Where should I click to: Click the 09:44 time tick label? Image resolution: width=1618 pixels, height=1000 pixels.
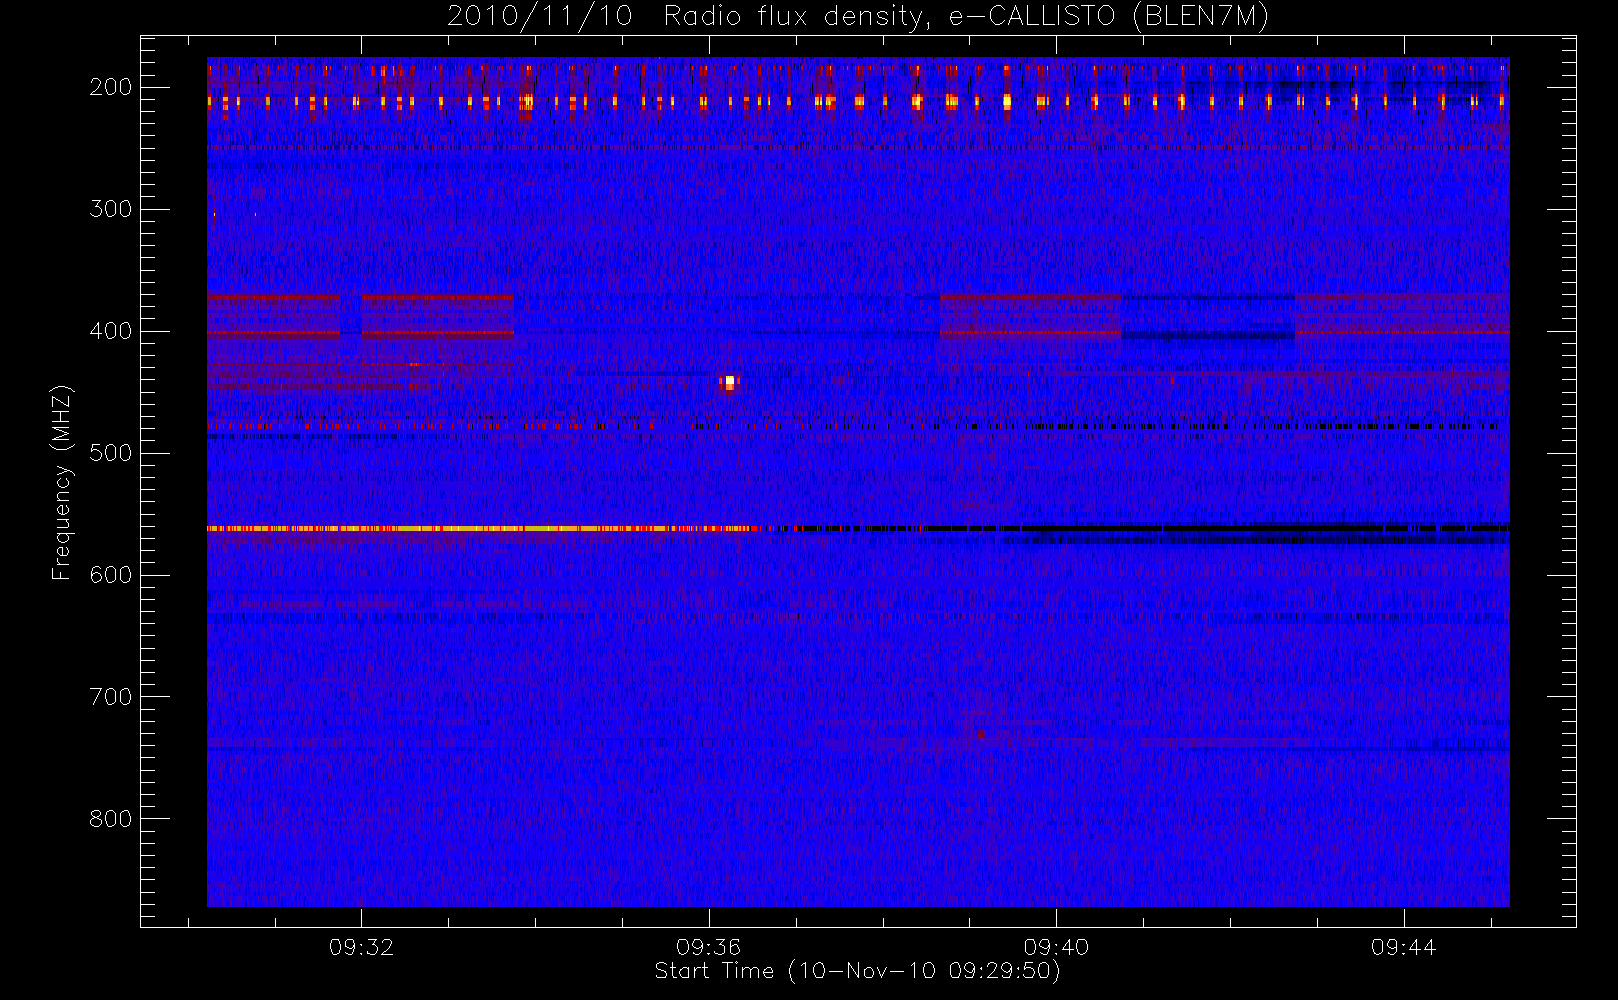1403,947
